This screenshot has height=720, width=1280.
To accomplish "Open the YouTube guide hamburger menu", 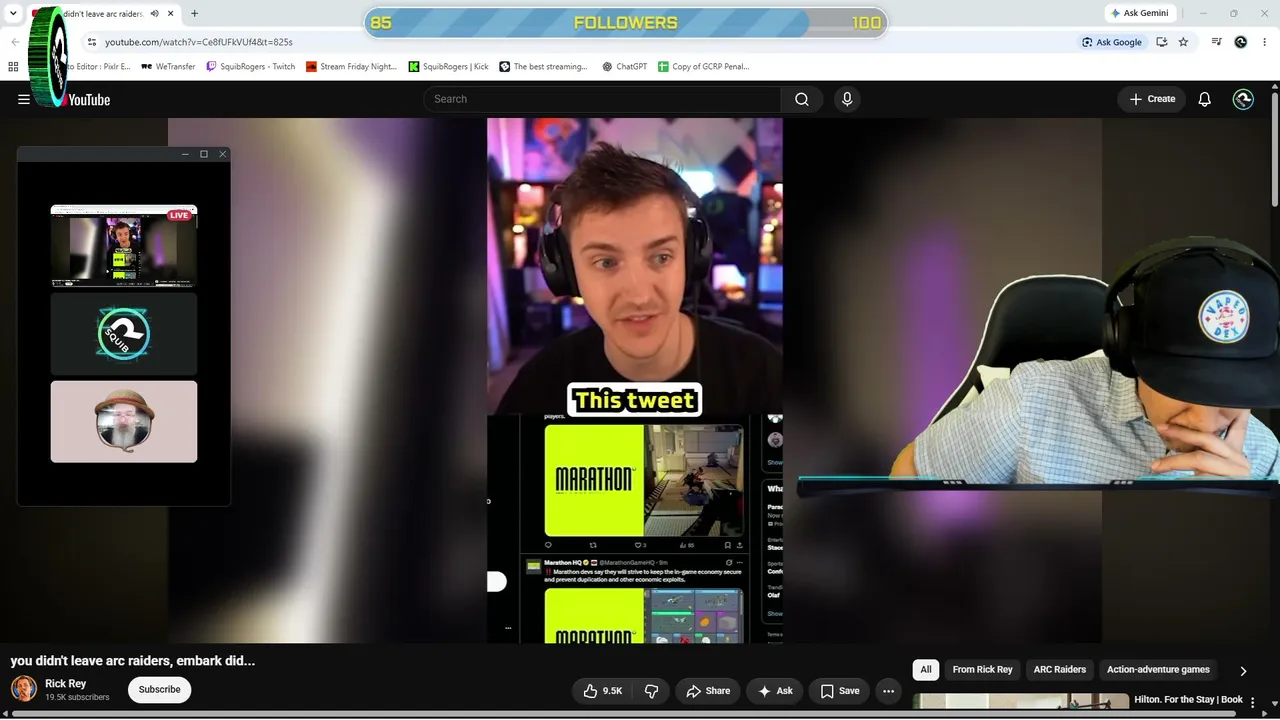I will (24, 99).
